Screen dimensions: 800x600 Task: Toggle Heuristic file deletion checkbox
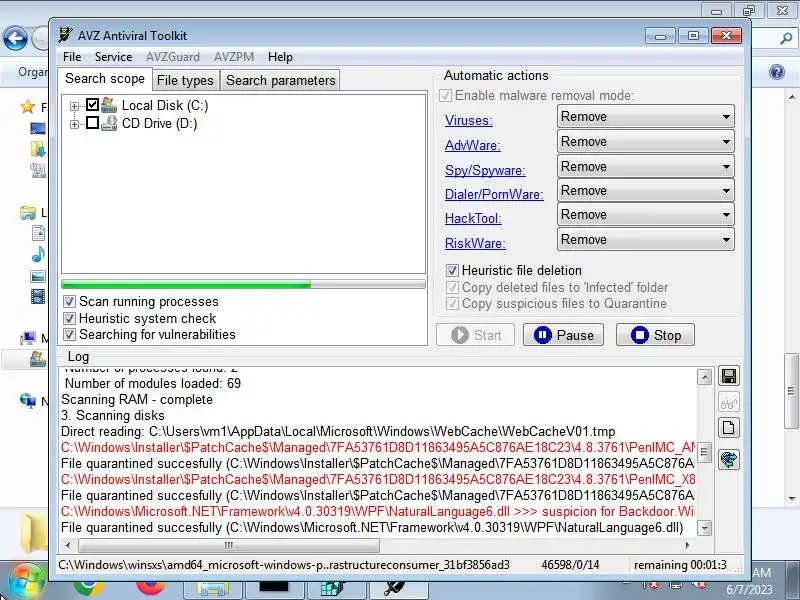(452, 270)
